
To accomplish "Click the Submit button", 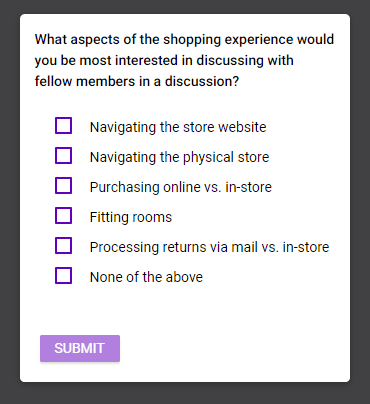I will point(80,348).
